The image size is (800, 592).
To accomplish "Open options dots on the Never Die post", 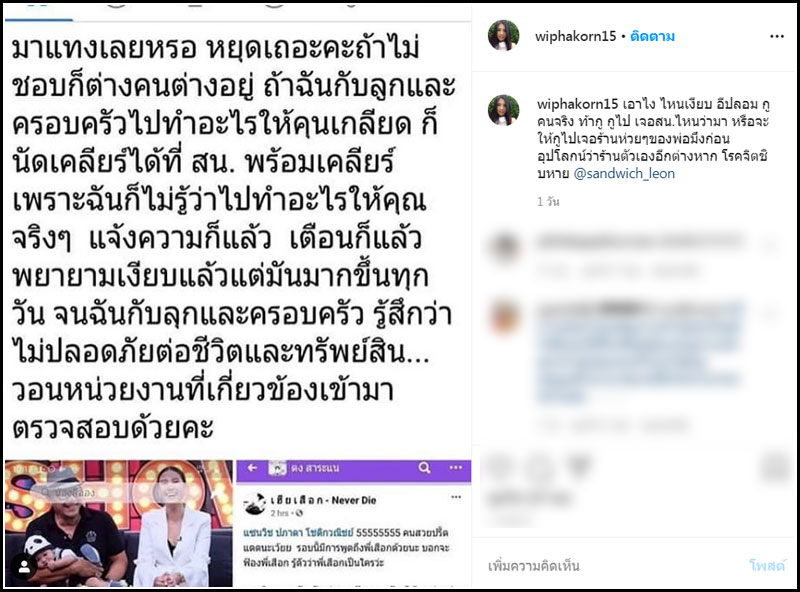I will coord(456,497).
